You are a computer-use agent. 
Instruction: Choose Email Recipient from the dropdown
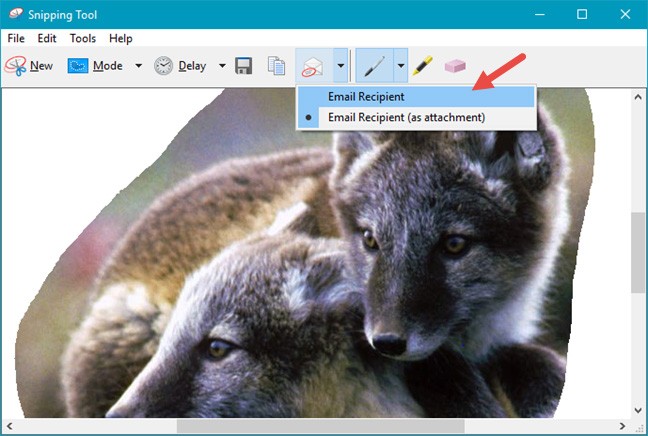(366, 97)
